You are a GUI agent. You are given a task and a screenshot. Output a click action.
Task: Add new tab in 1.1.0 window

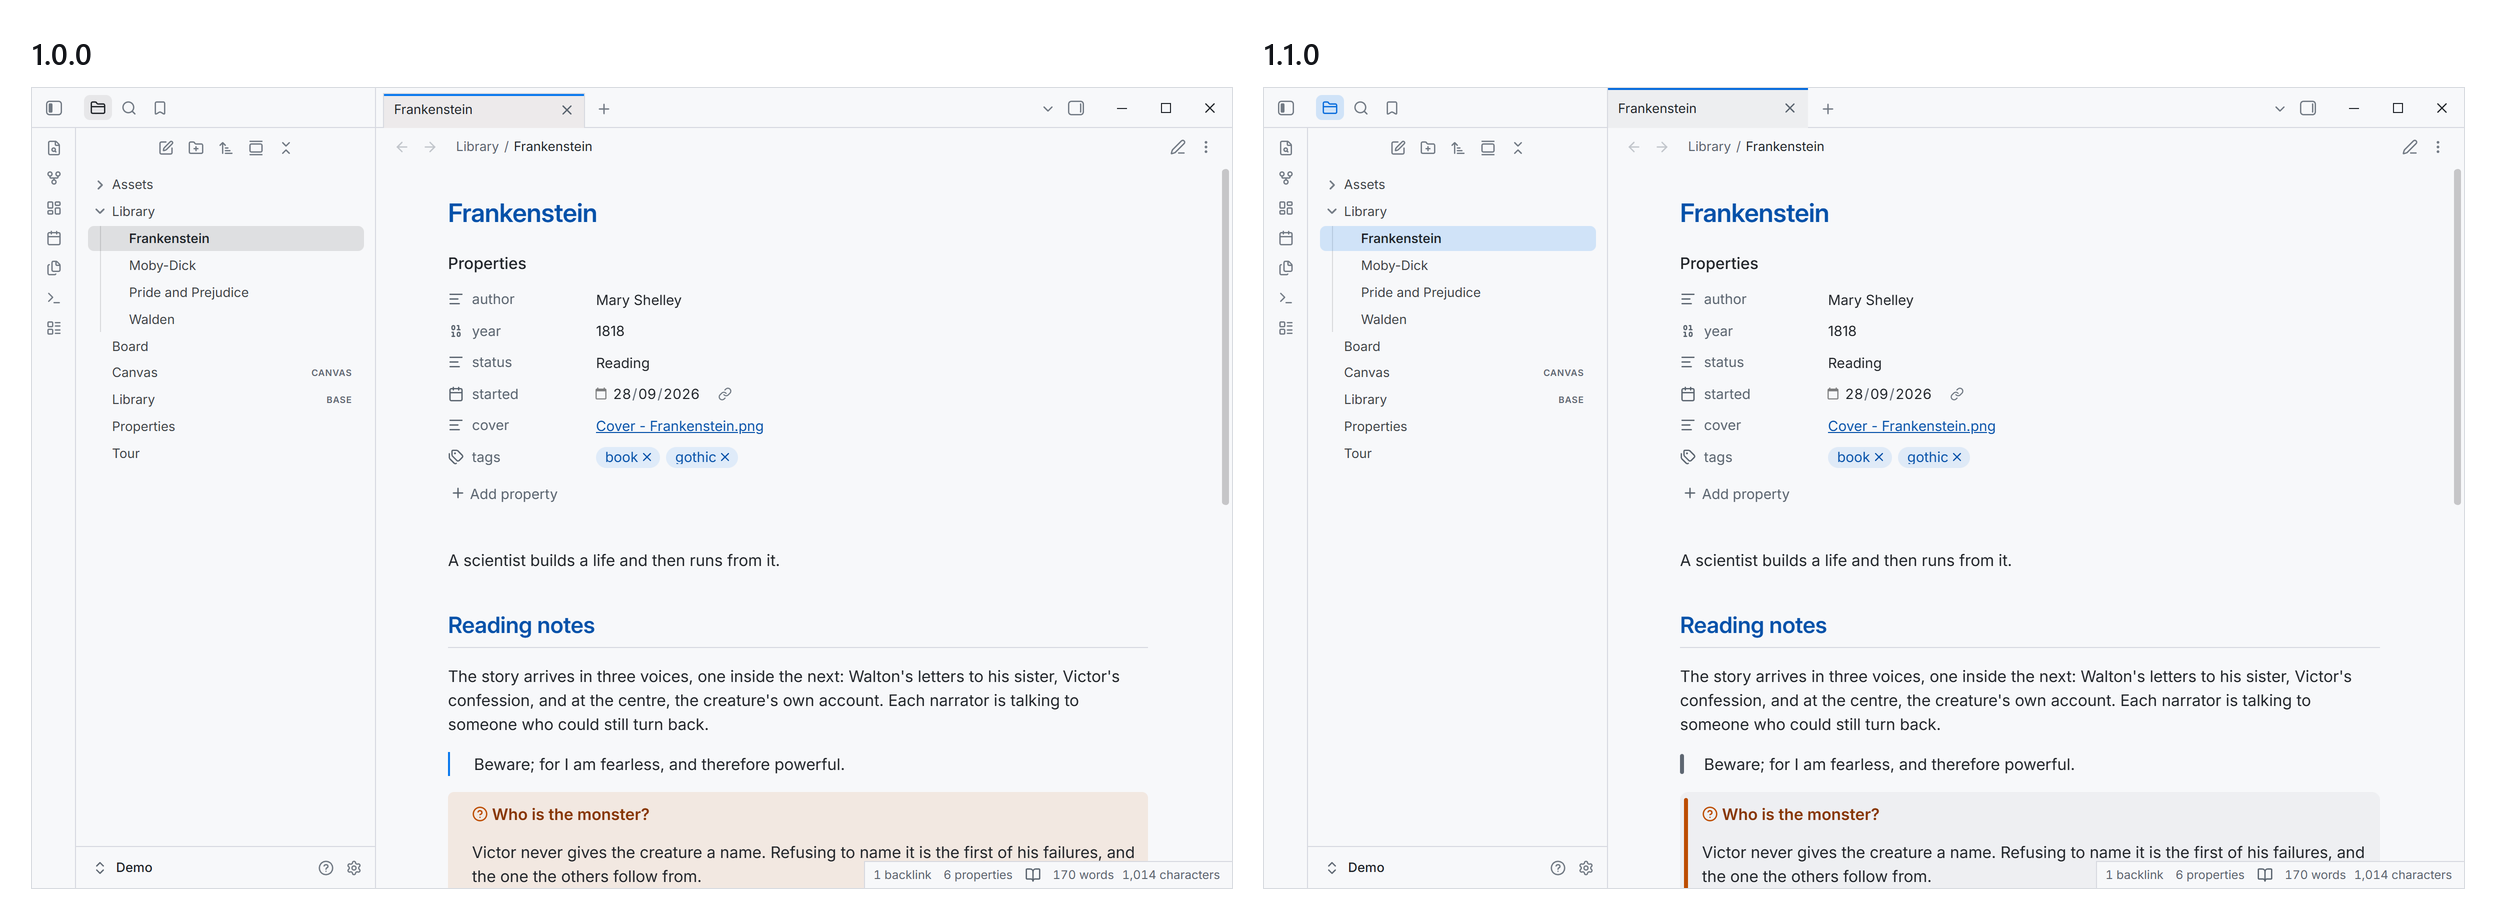1828,109
